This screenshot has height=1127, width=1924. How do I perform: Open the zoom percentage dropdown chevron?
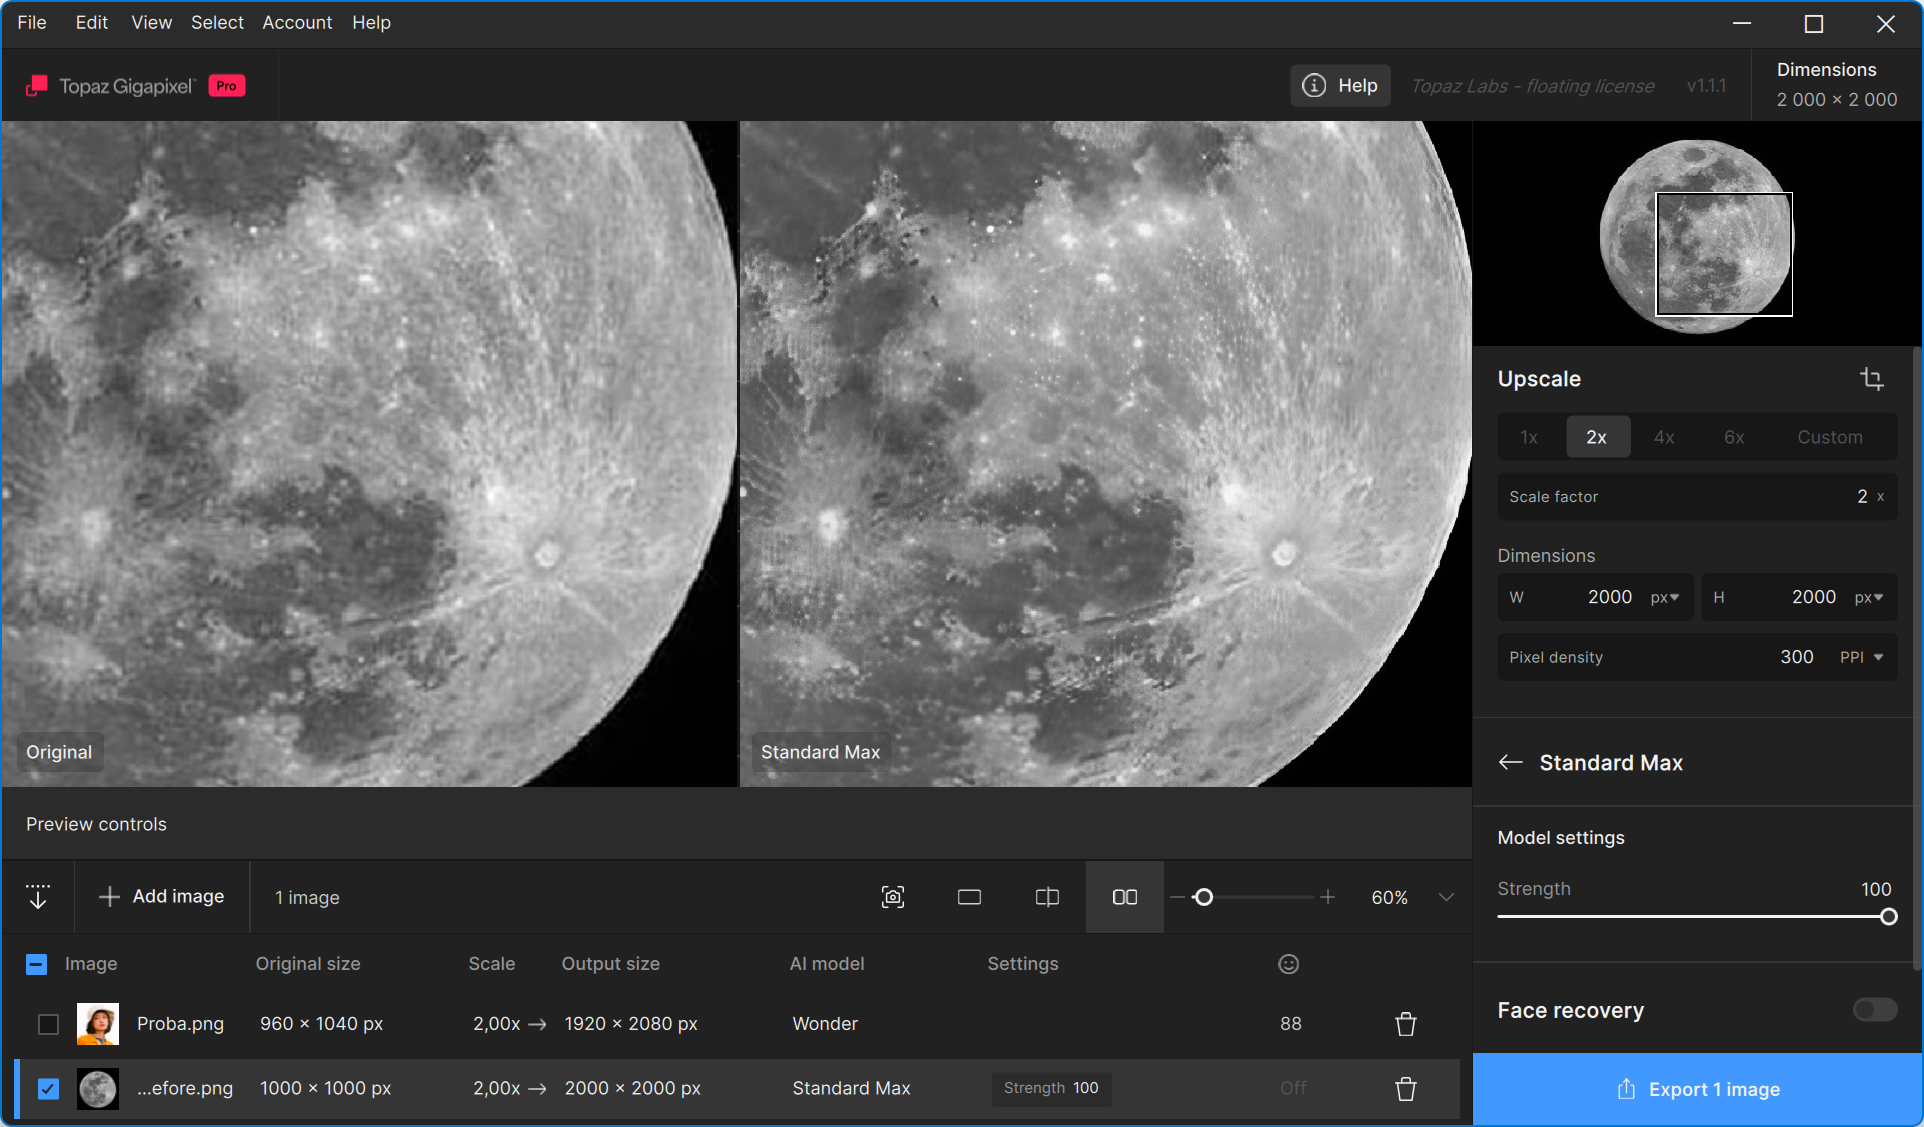point(1446,897)
